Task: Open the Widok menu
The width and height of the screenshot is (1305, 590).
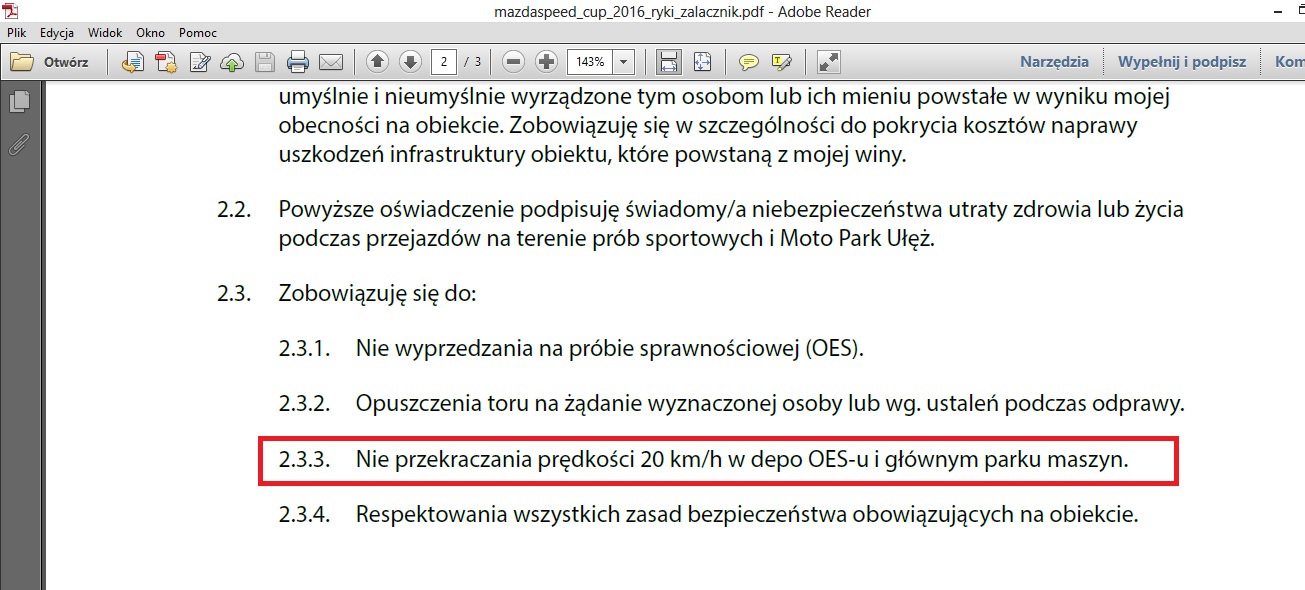Action: click(x=105, y=33)
